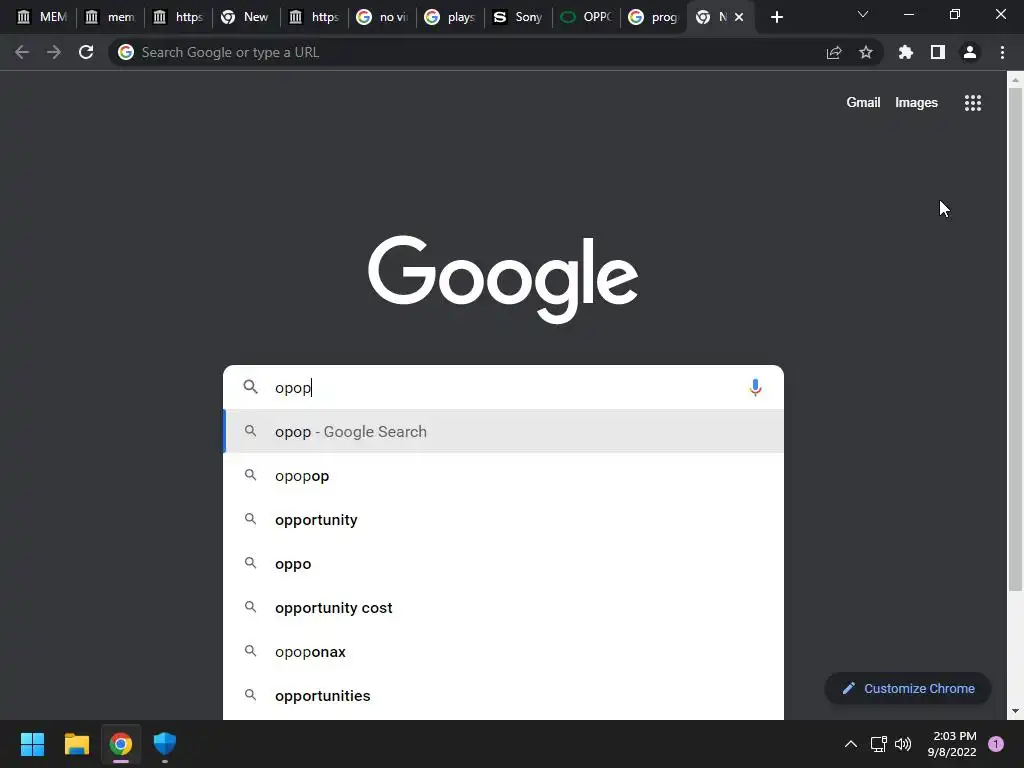1024x768 pixels.
Task: Open the Chrome profile avatar
Action: click(x=970, y=52)
